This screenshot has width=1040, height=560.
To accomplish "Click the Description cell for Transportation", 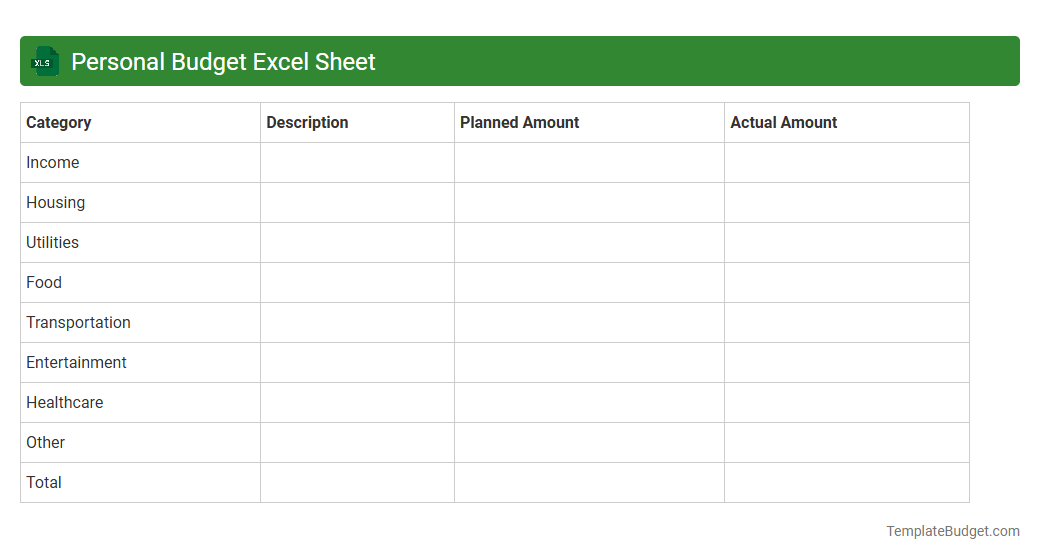I will click(x=358, y=322).
